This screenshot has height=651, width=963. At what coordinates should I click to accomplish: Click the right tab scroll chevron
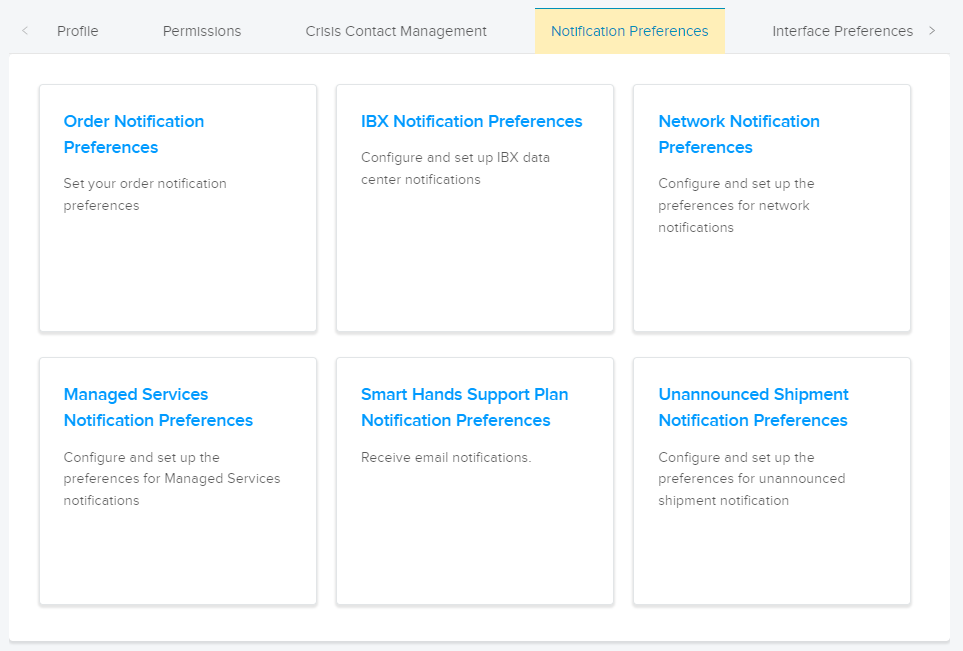(x=932, y=31)
